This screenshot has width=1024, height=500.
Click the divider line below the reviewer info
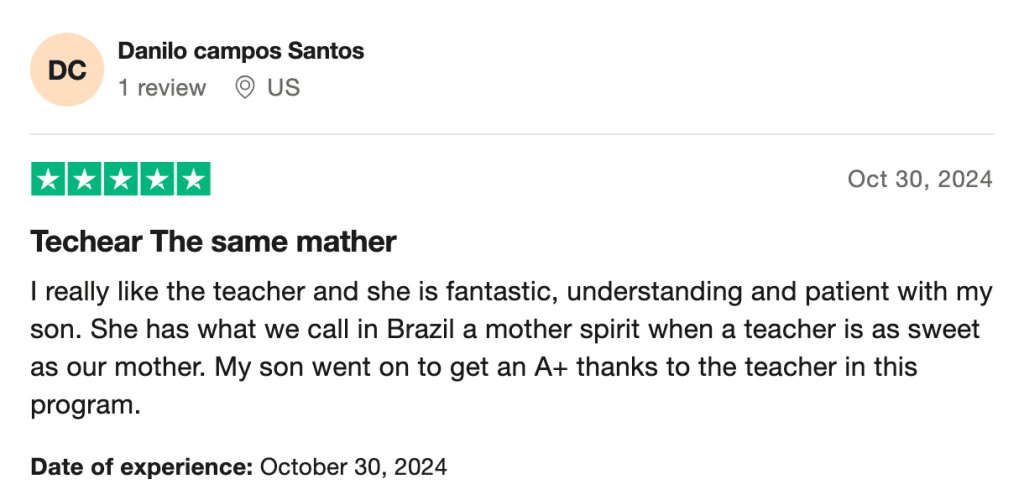(x=511, y=134)
